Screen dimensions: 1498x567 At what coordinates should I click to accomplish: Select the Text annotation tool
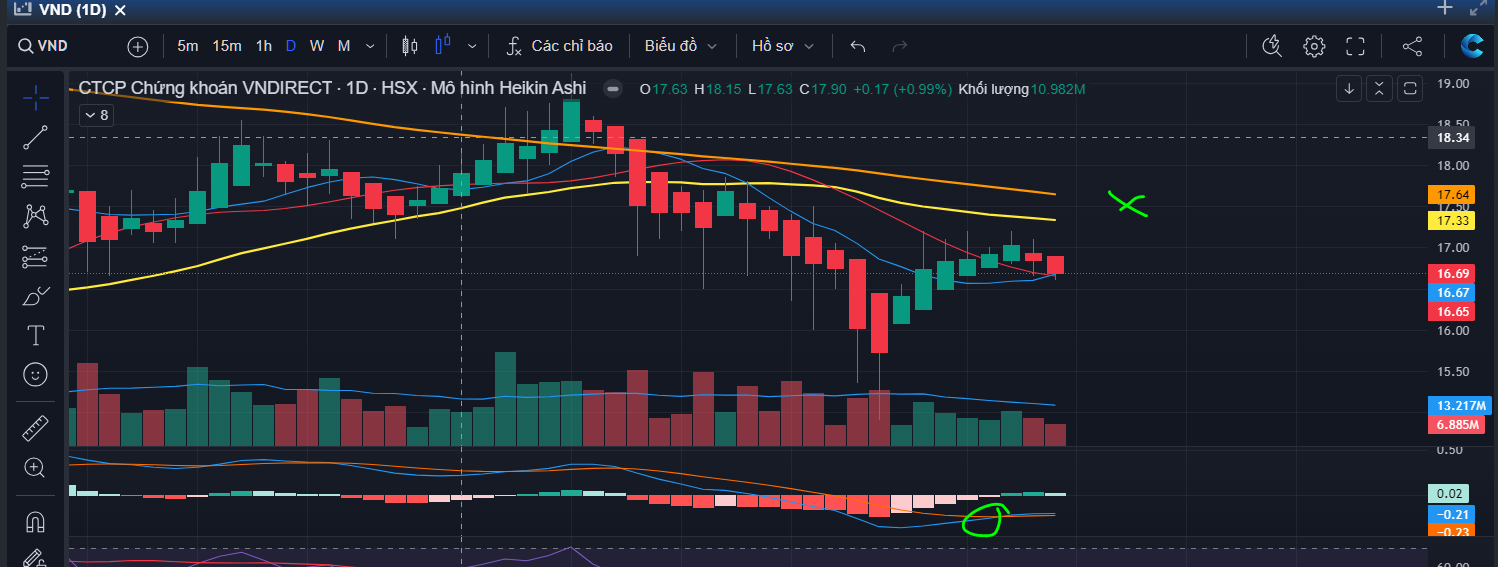click(36, 335)
